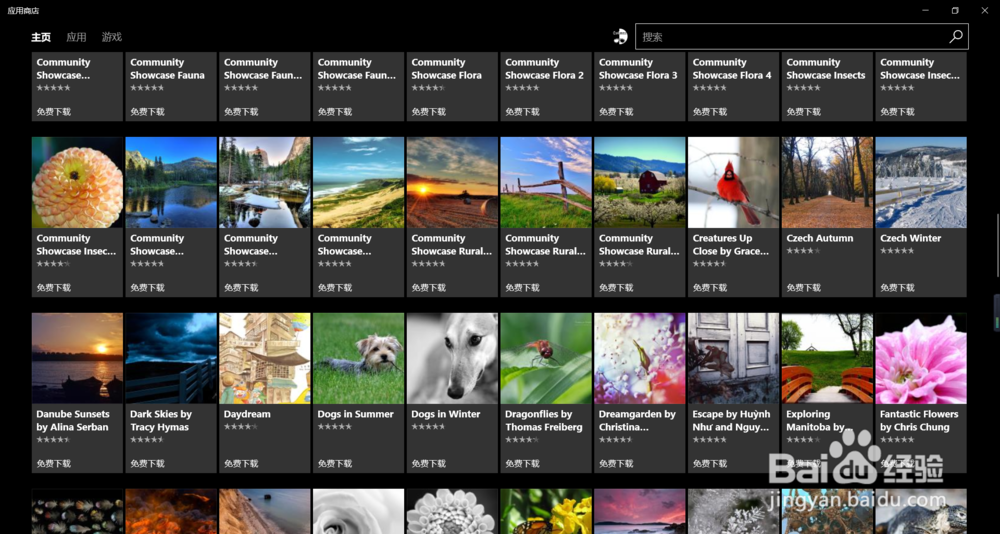Click star rating under Daydream
Image resolution: width=1000 pixels, height=534 pixels.
tap(240, 427)
